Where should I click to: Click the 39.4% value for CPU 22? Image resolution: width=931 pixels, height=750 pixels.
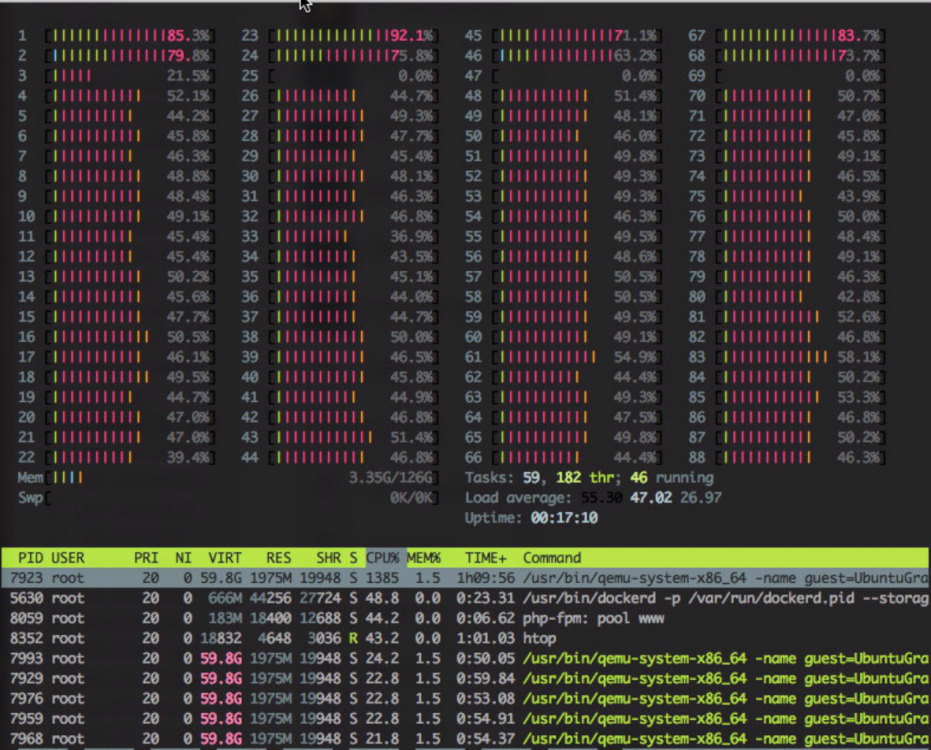tap(188, 457)
